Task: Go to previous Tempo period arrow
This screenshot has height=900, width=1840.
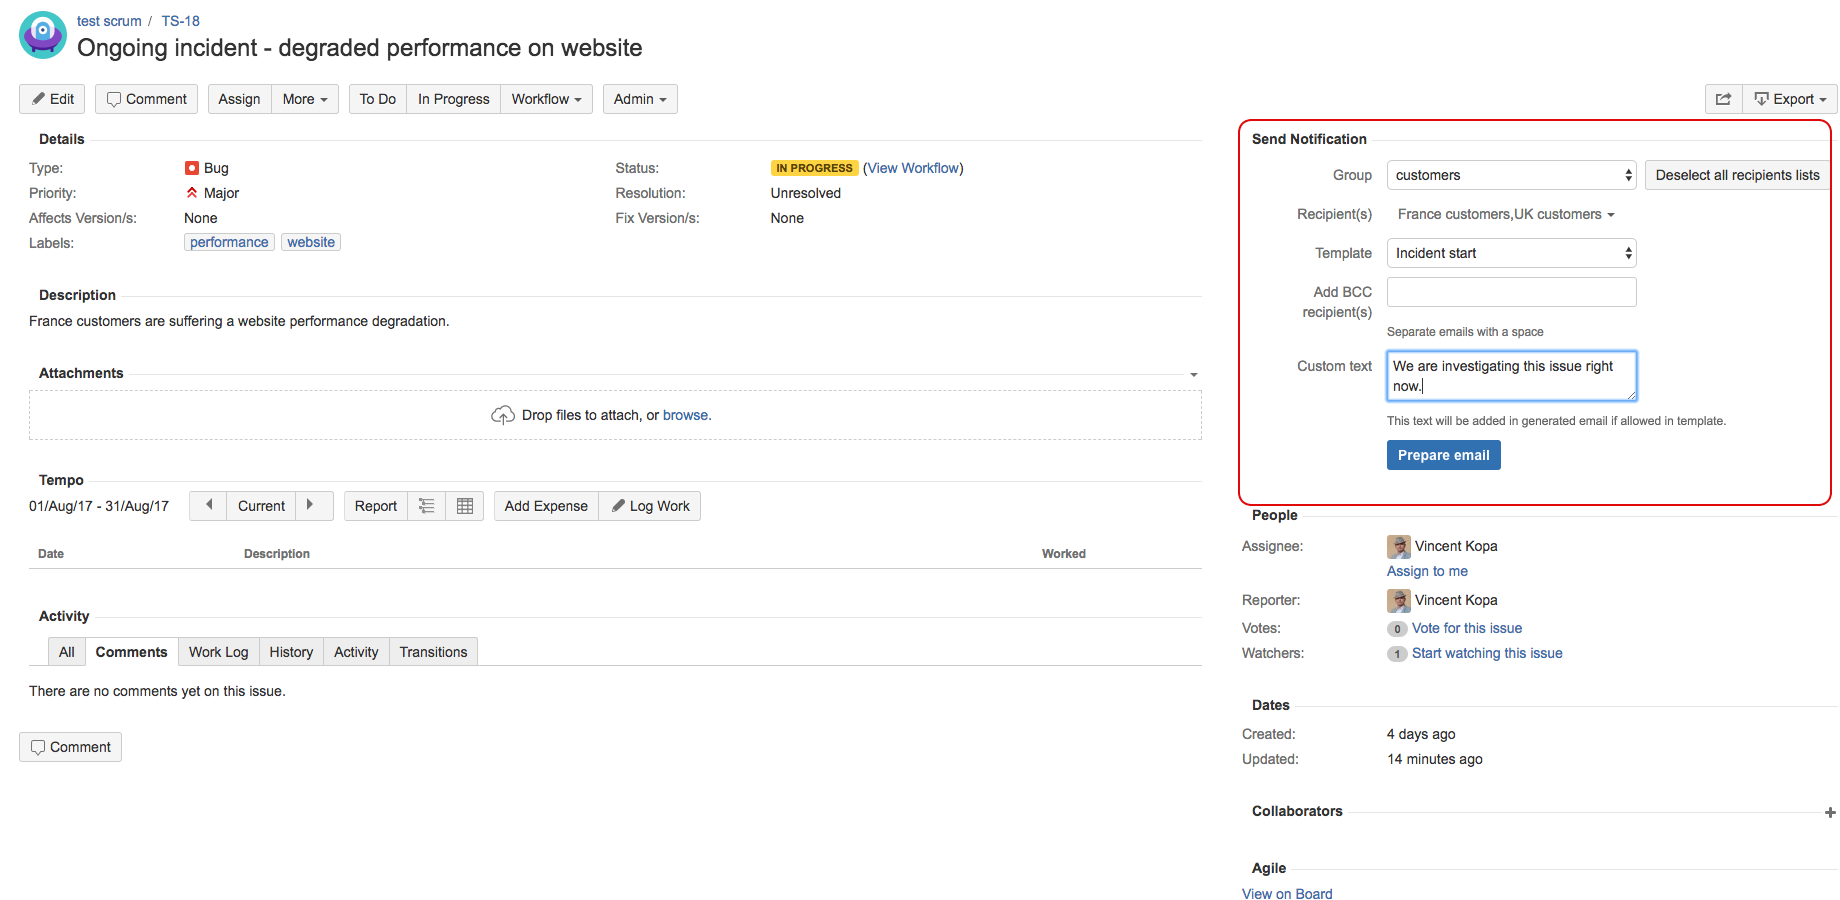Action: (x=208, y=506)
